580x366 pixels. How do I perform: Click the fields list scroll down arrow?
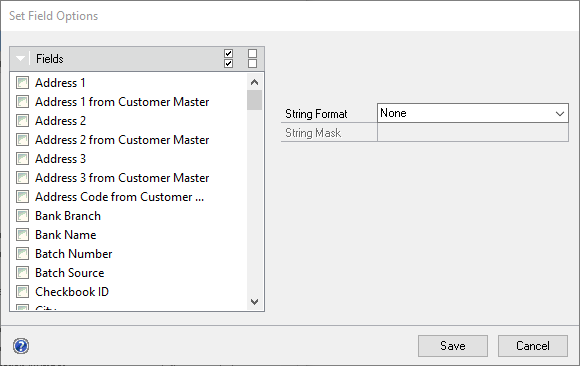(x=254, y=302)
